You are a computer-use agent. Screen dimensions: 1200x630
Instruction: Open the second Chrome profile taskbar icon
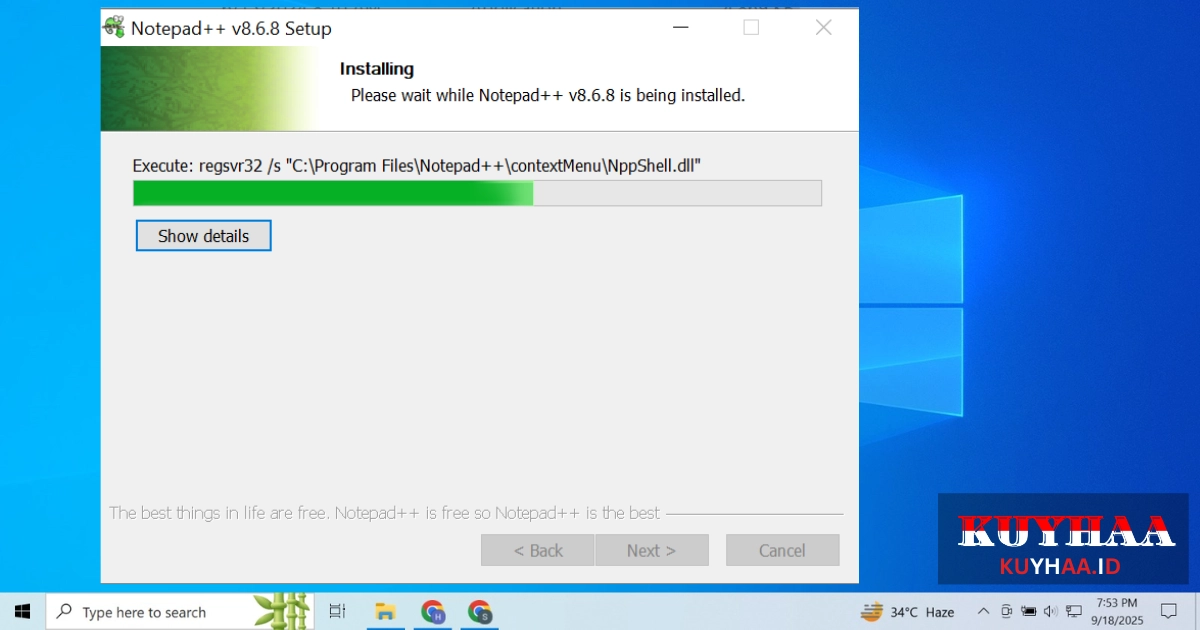click(x=480, y=611)
